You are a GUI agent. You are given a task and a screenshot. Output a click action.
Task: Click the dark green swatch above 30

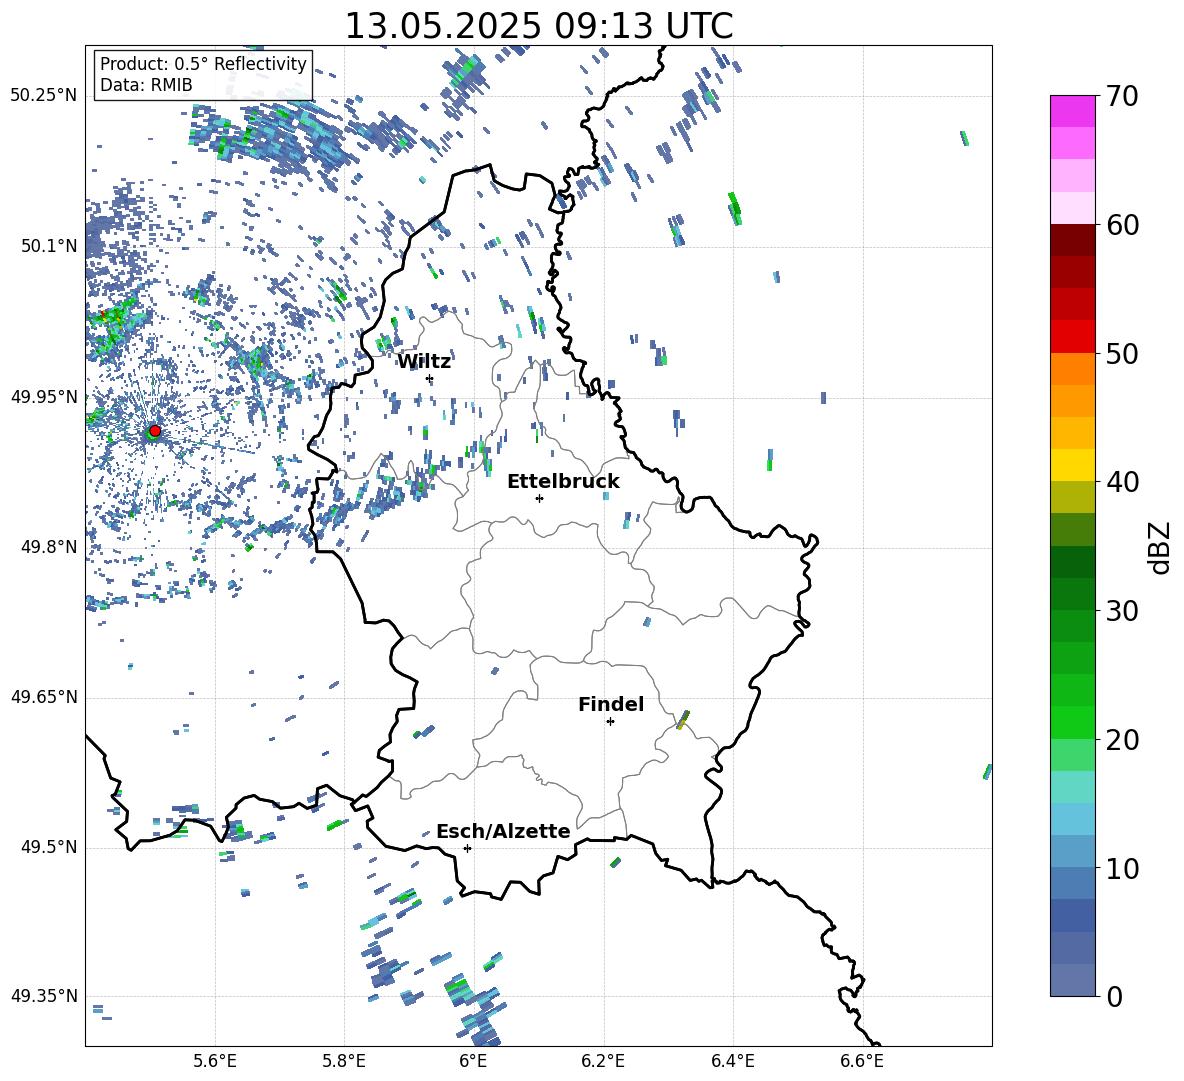pos(1073,594)
